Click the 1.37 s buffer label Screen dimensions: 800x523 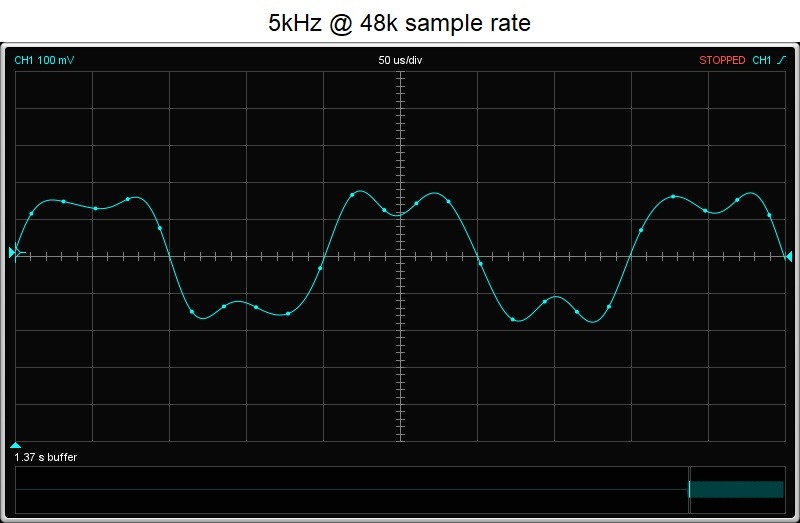(45, 457)
